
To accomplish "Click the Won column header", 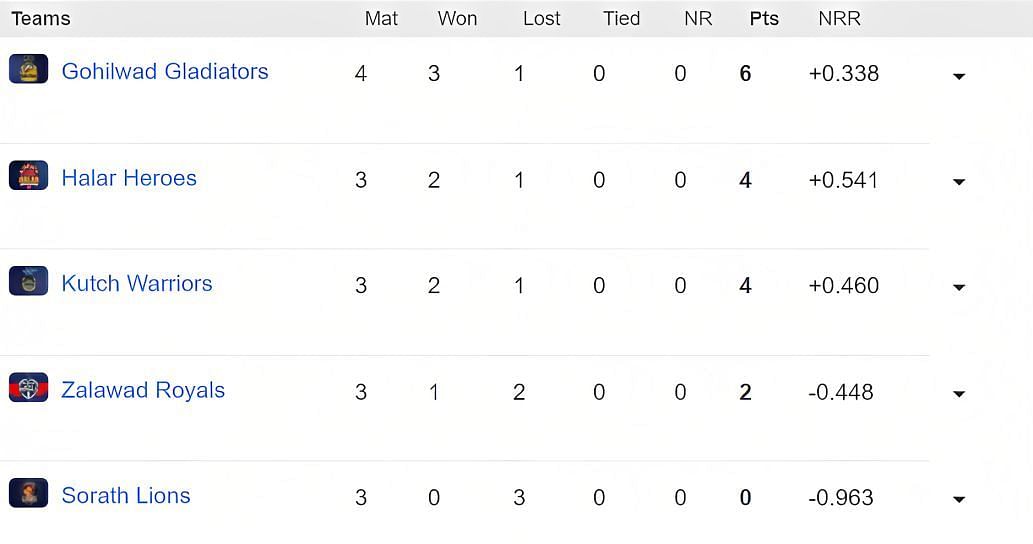I will pos(457,18).
